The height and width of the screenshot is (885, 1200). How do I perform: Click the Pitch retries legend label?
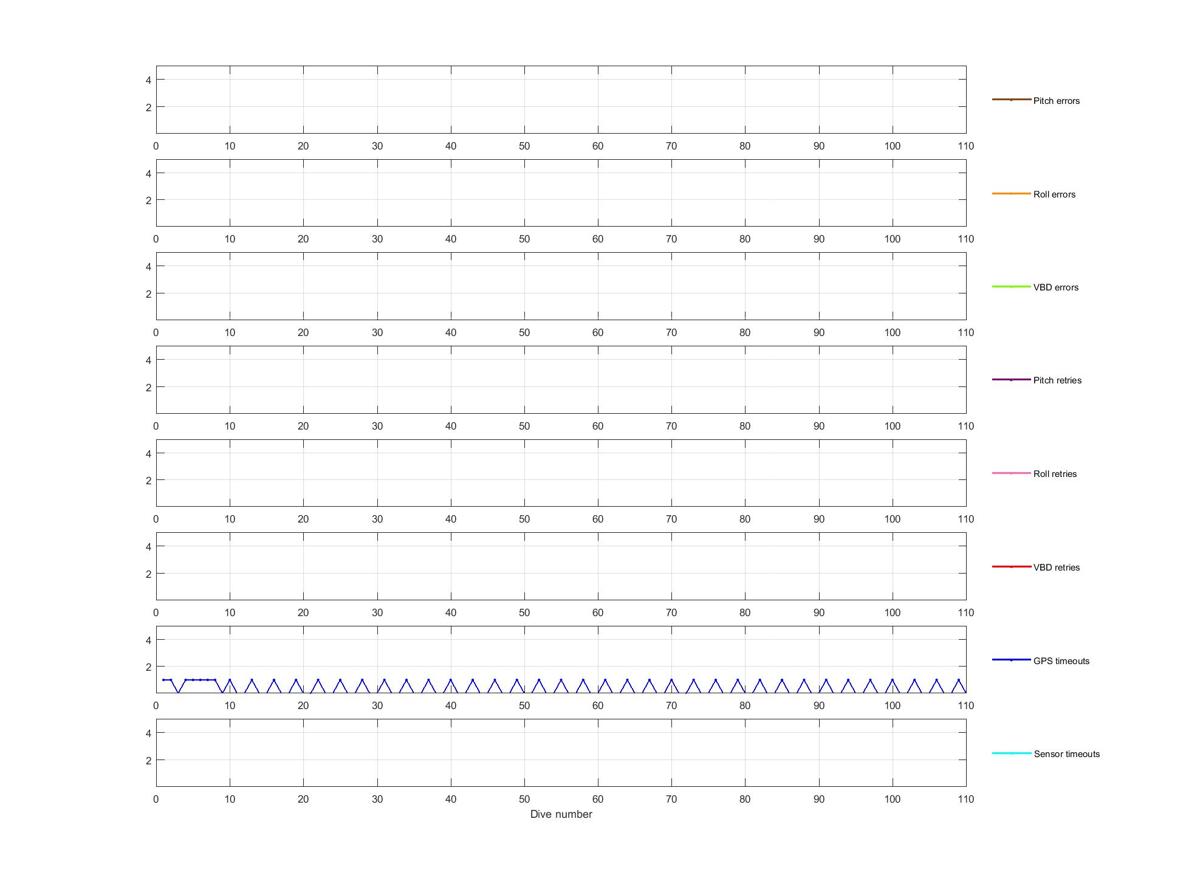point(1056,380)
